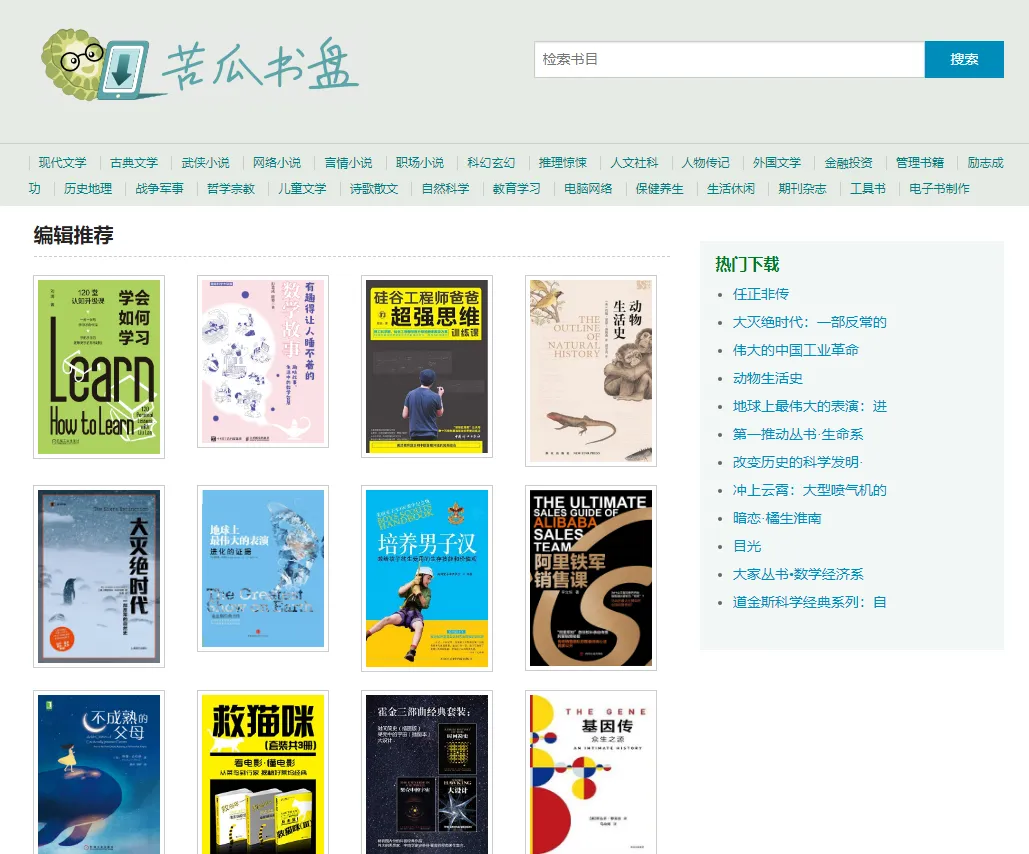This screenshot has height=854, width=1029.
Task: Open the 外国文学 category
Action: tap(778, 162)
